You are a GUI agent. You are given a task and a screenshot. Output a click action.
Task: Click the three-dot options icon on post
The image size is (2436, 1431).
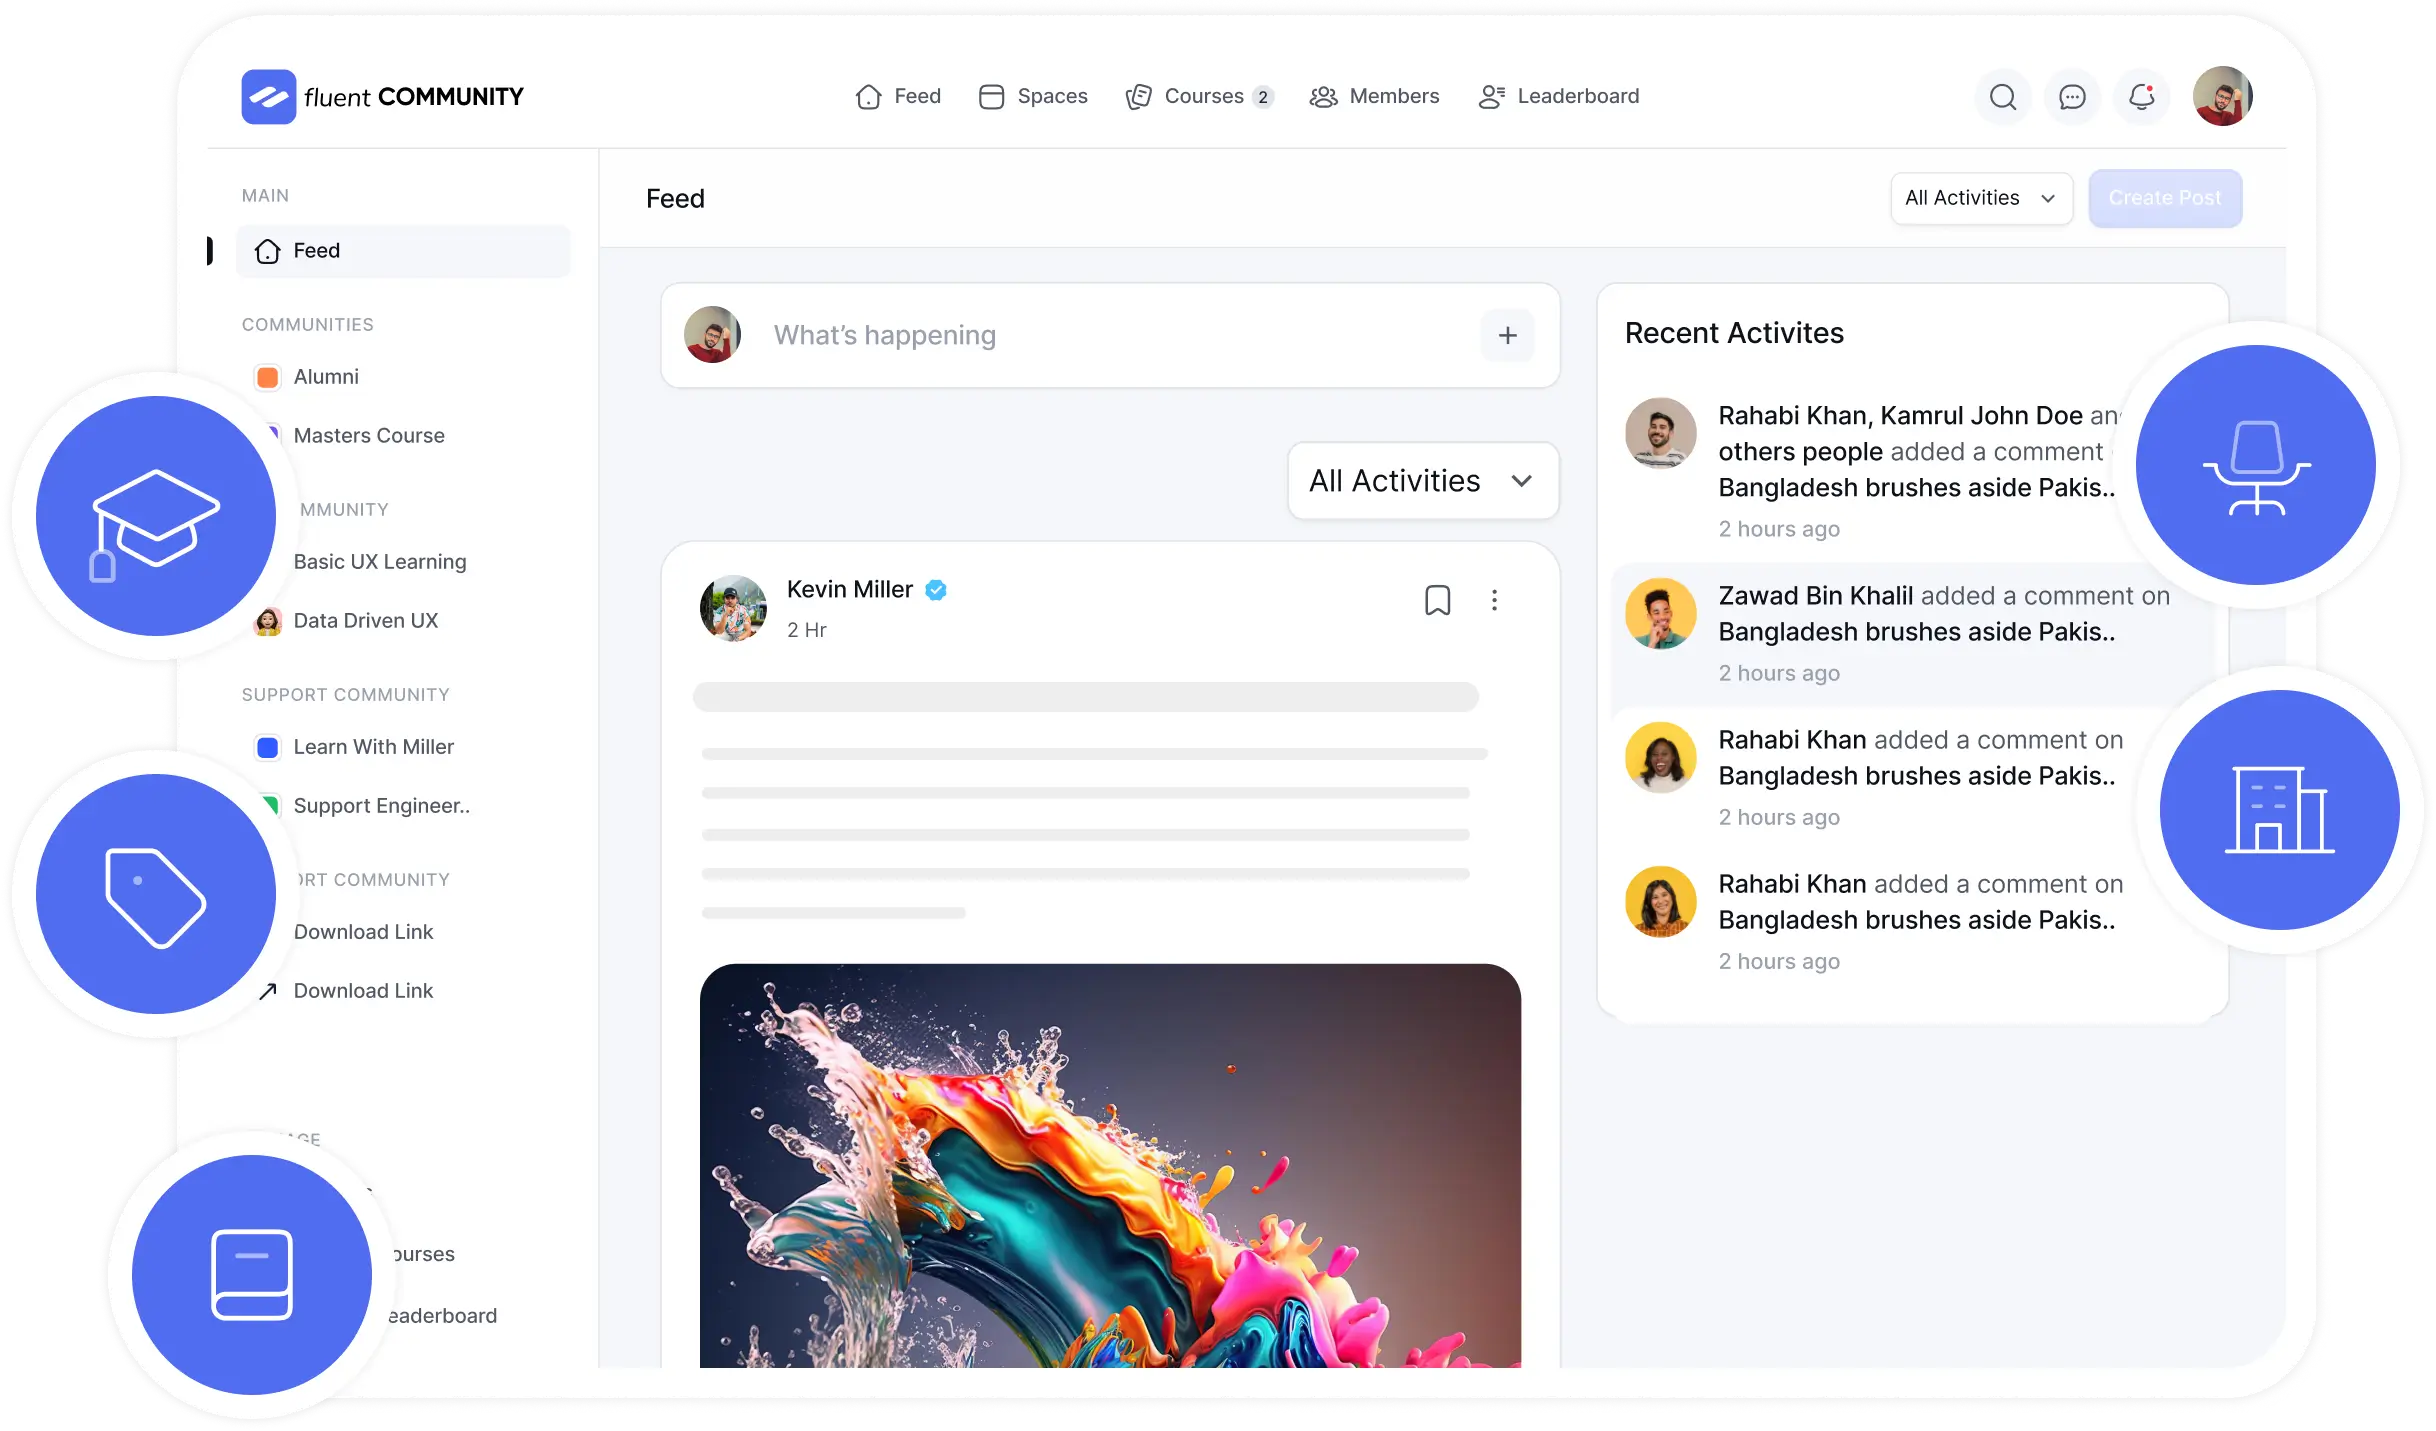[x=1494, y=598]
